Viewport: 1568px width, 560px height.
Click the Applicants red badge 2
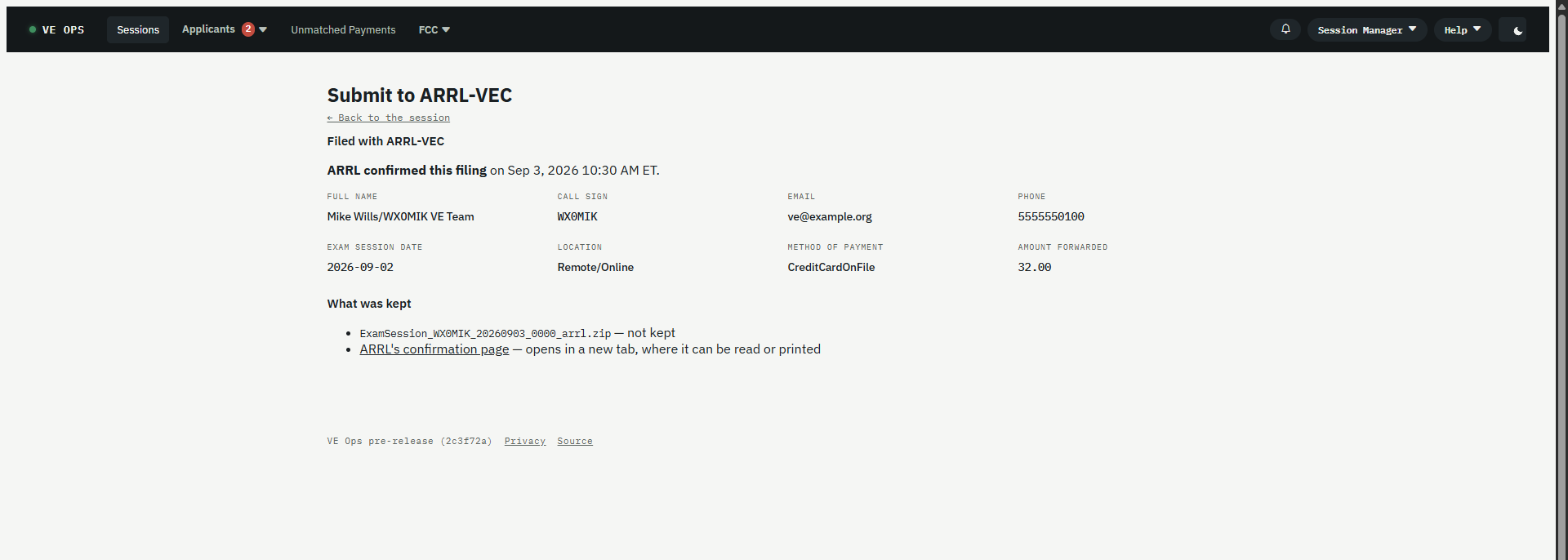tap(248, 29)
